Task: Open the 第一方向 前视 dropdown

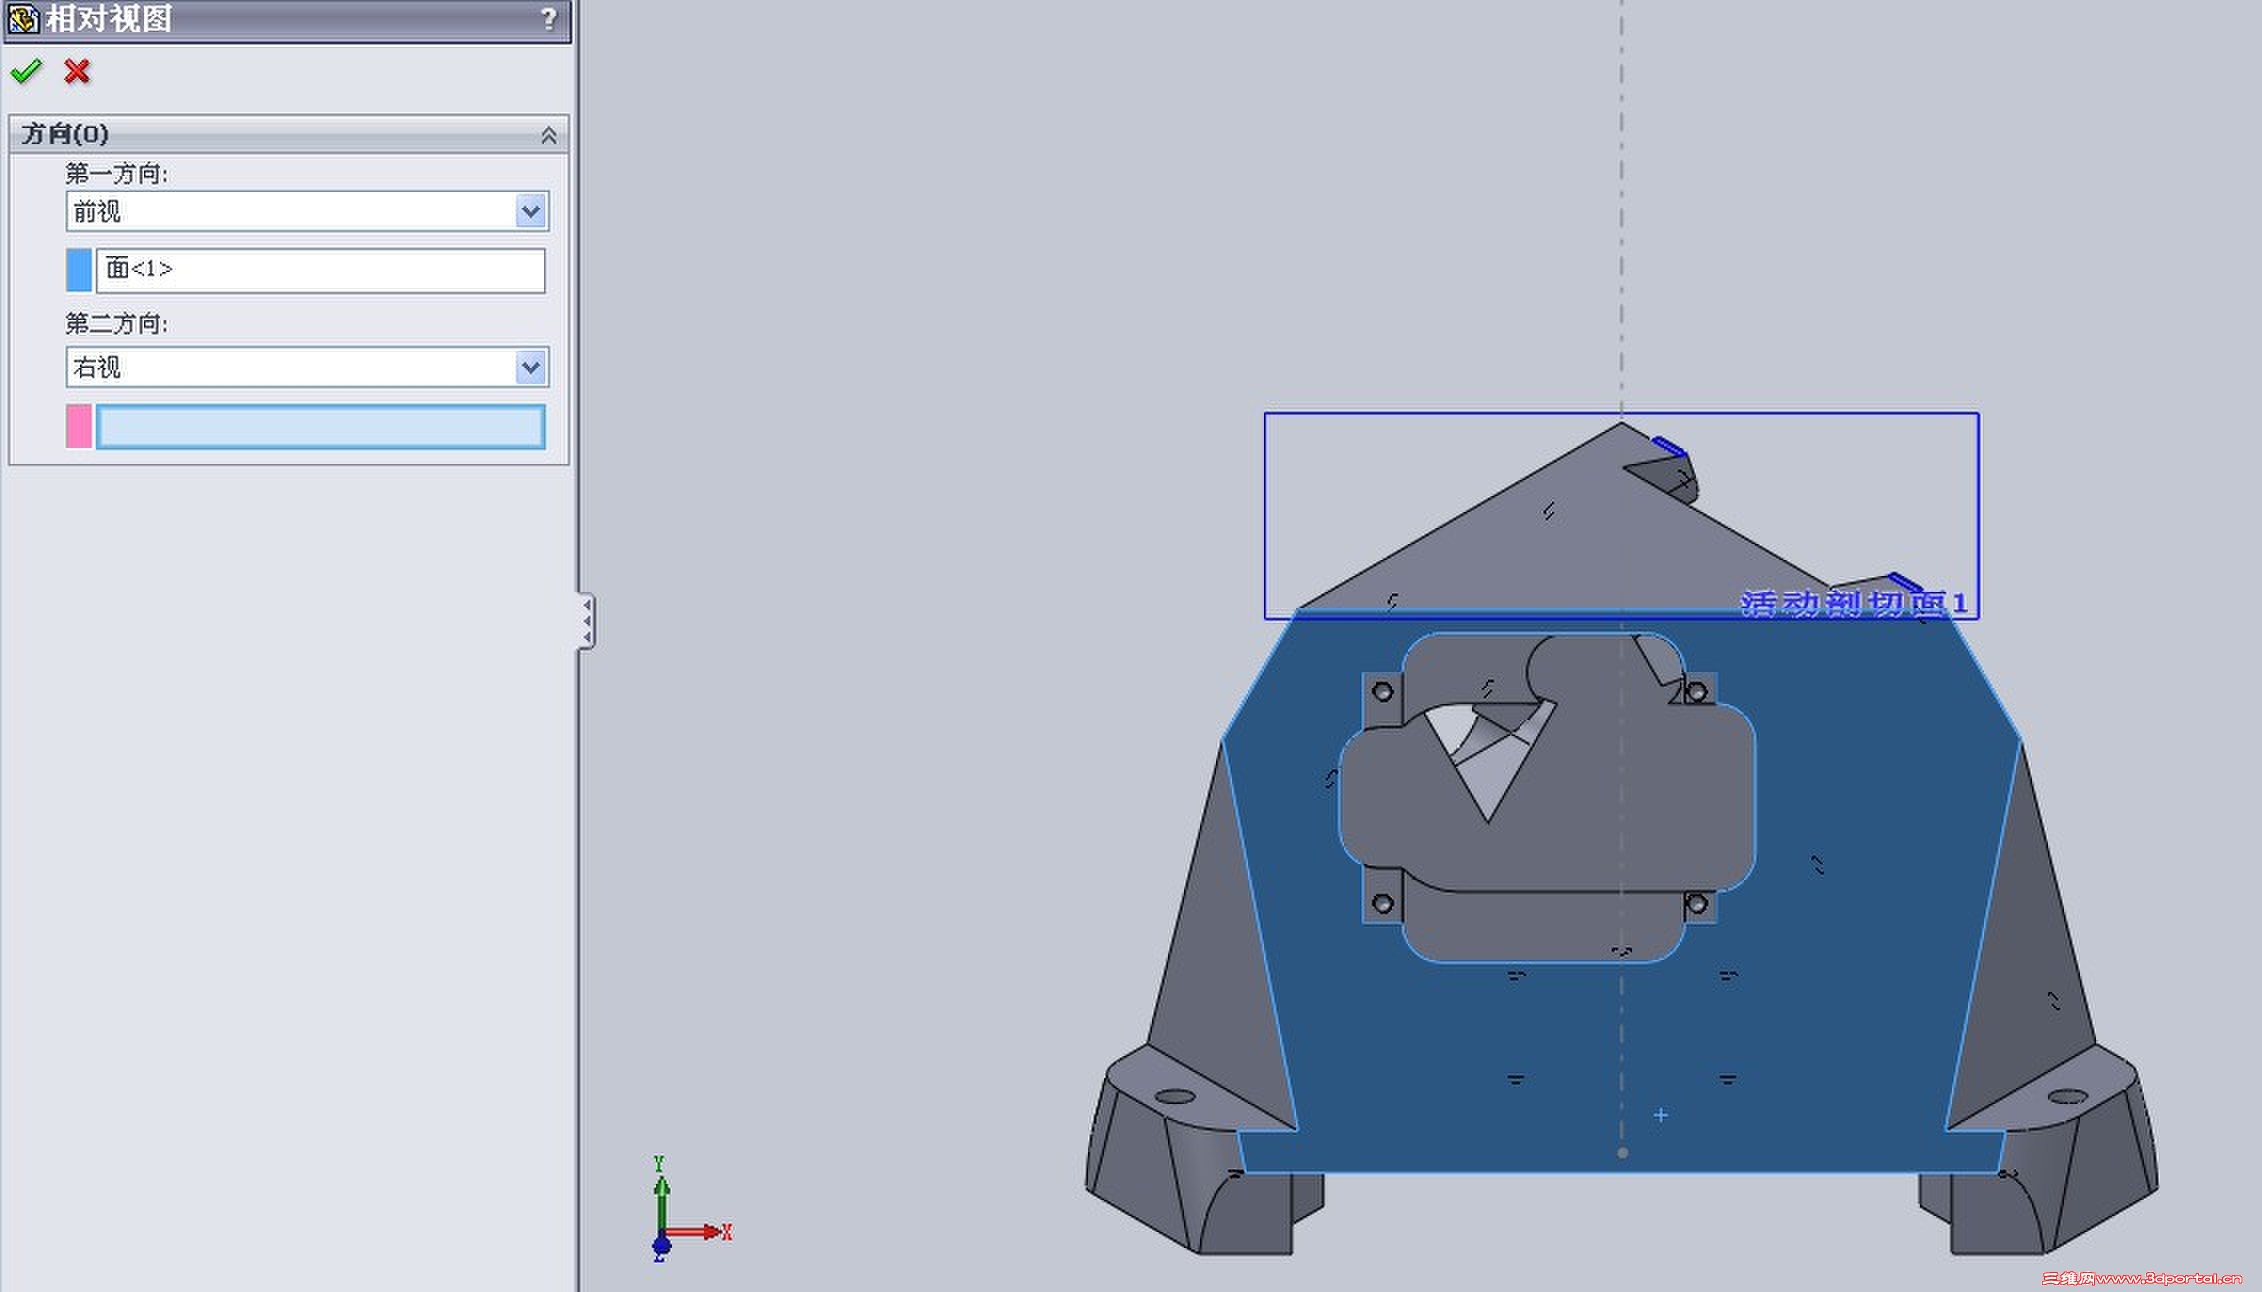Action: pos(530,211)
